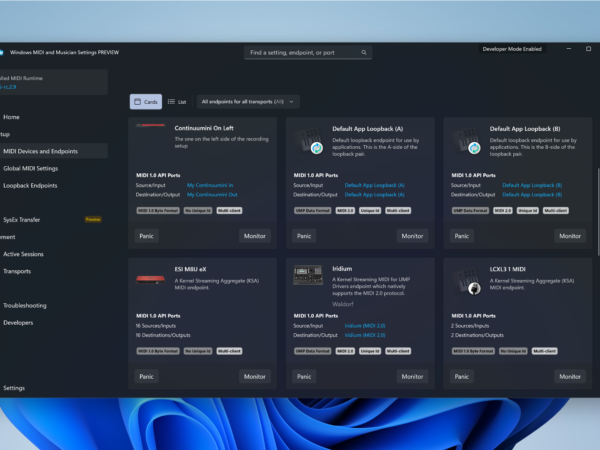This screenshot has width=600, height=450.
Task: Open Global MIDI Settings
Action: (x=31, y=168)
